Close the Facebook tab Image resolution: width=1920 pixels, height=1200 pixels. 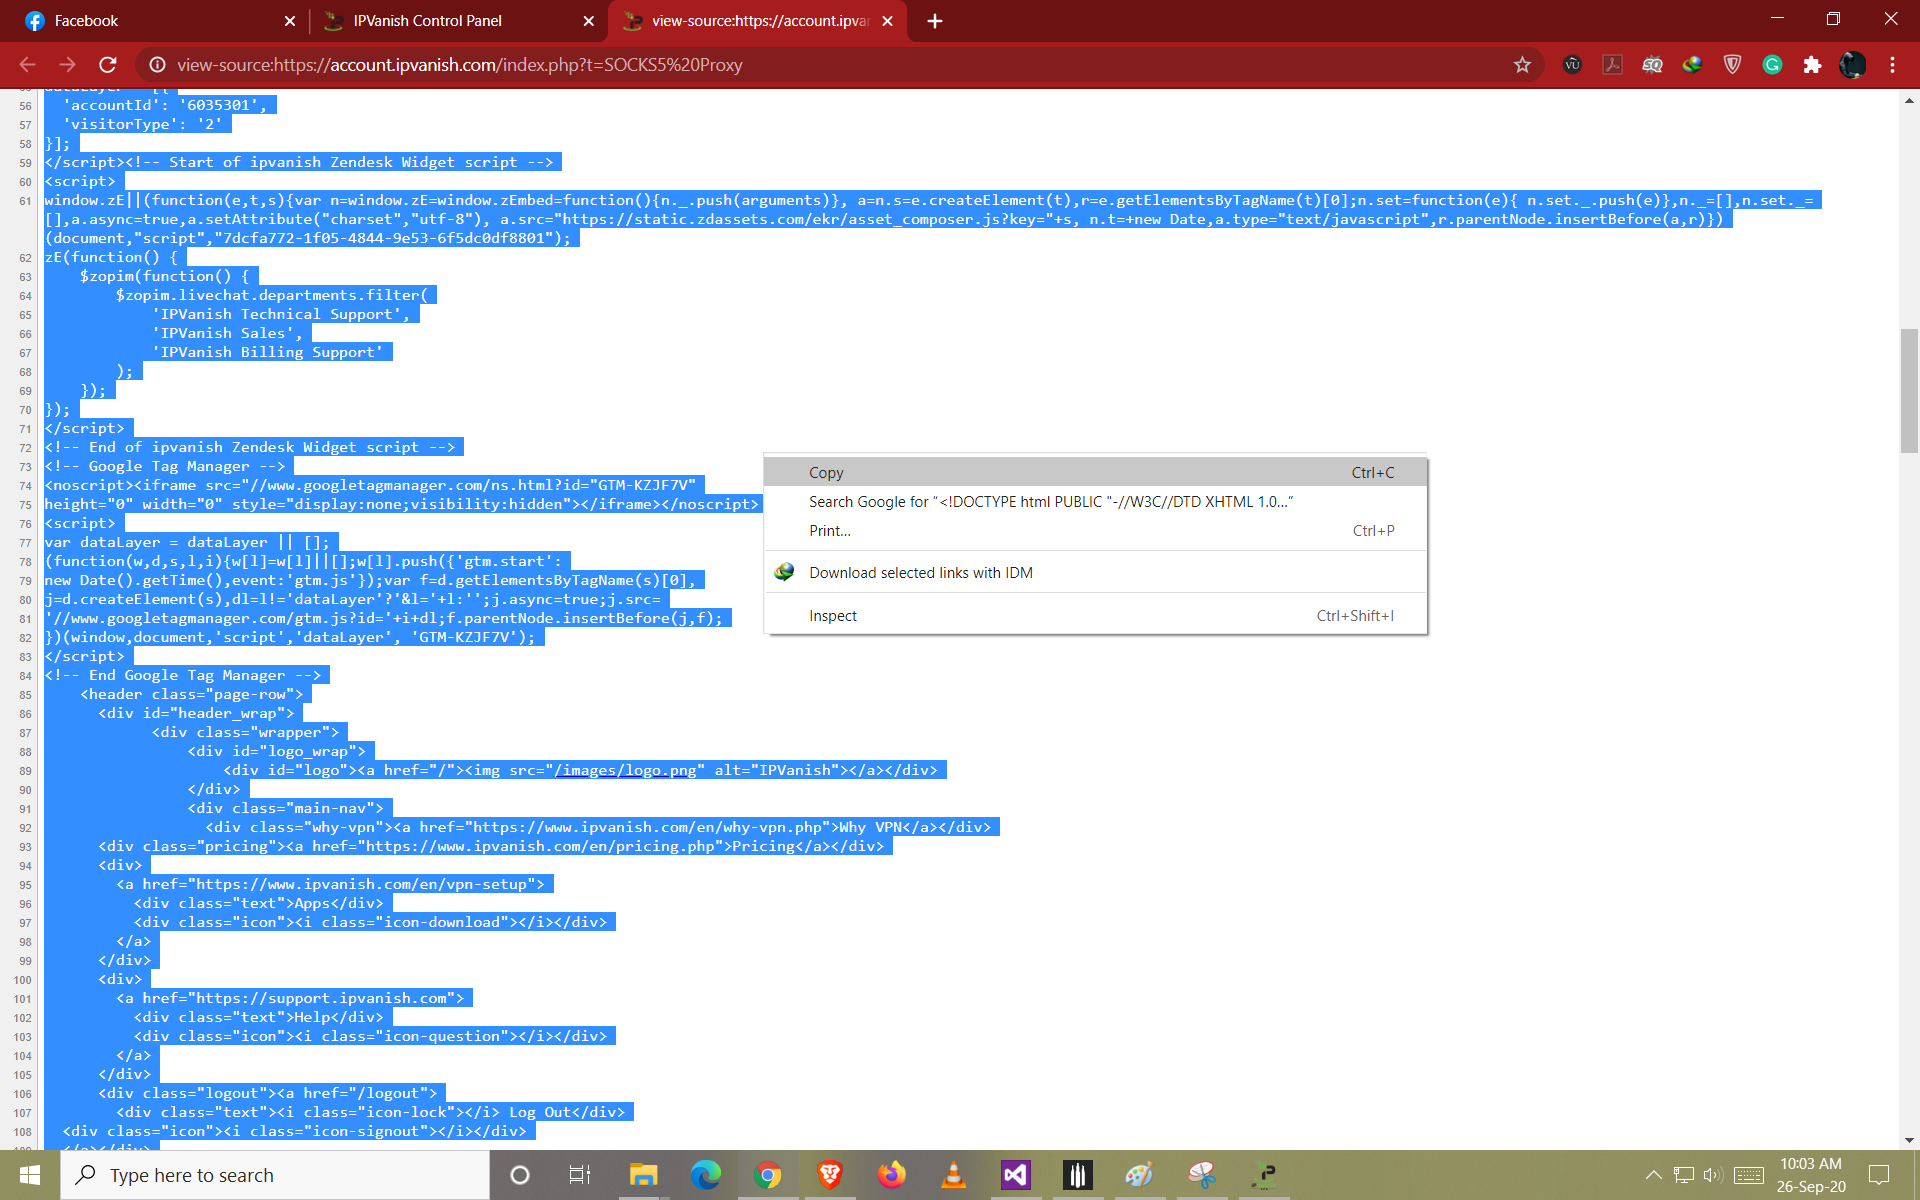pyautogui.click(x=290, y=21)
